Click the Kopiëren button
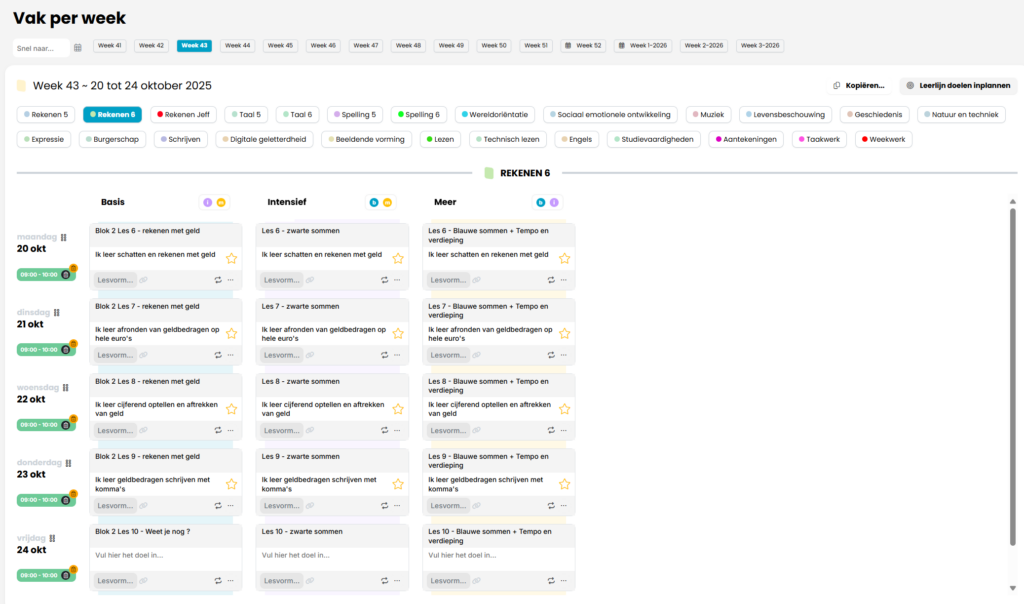This screenshot has height=604, width=1024. tap(859, 86)
